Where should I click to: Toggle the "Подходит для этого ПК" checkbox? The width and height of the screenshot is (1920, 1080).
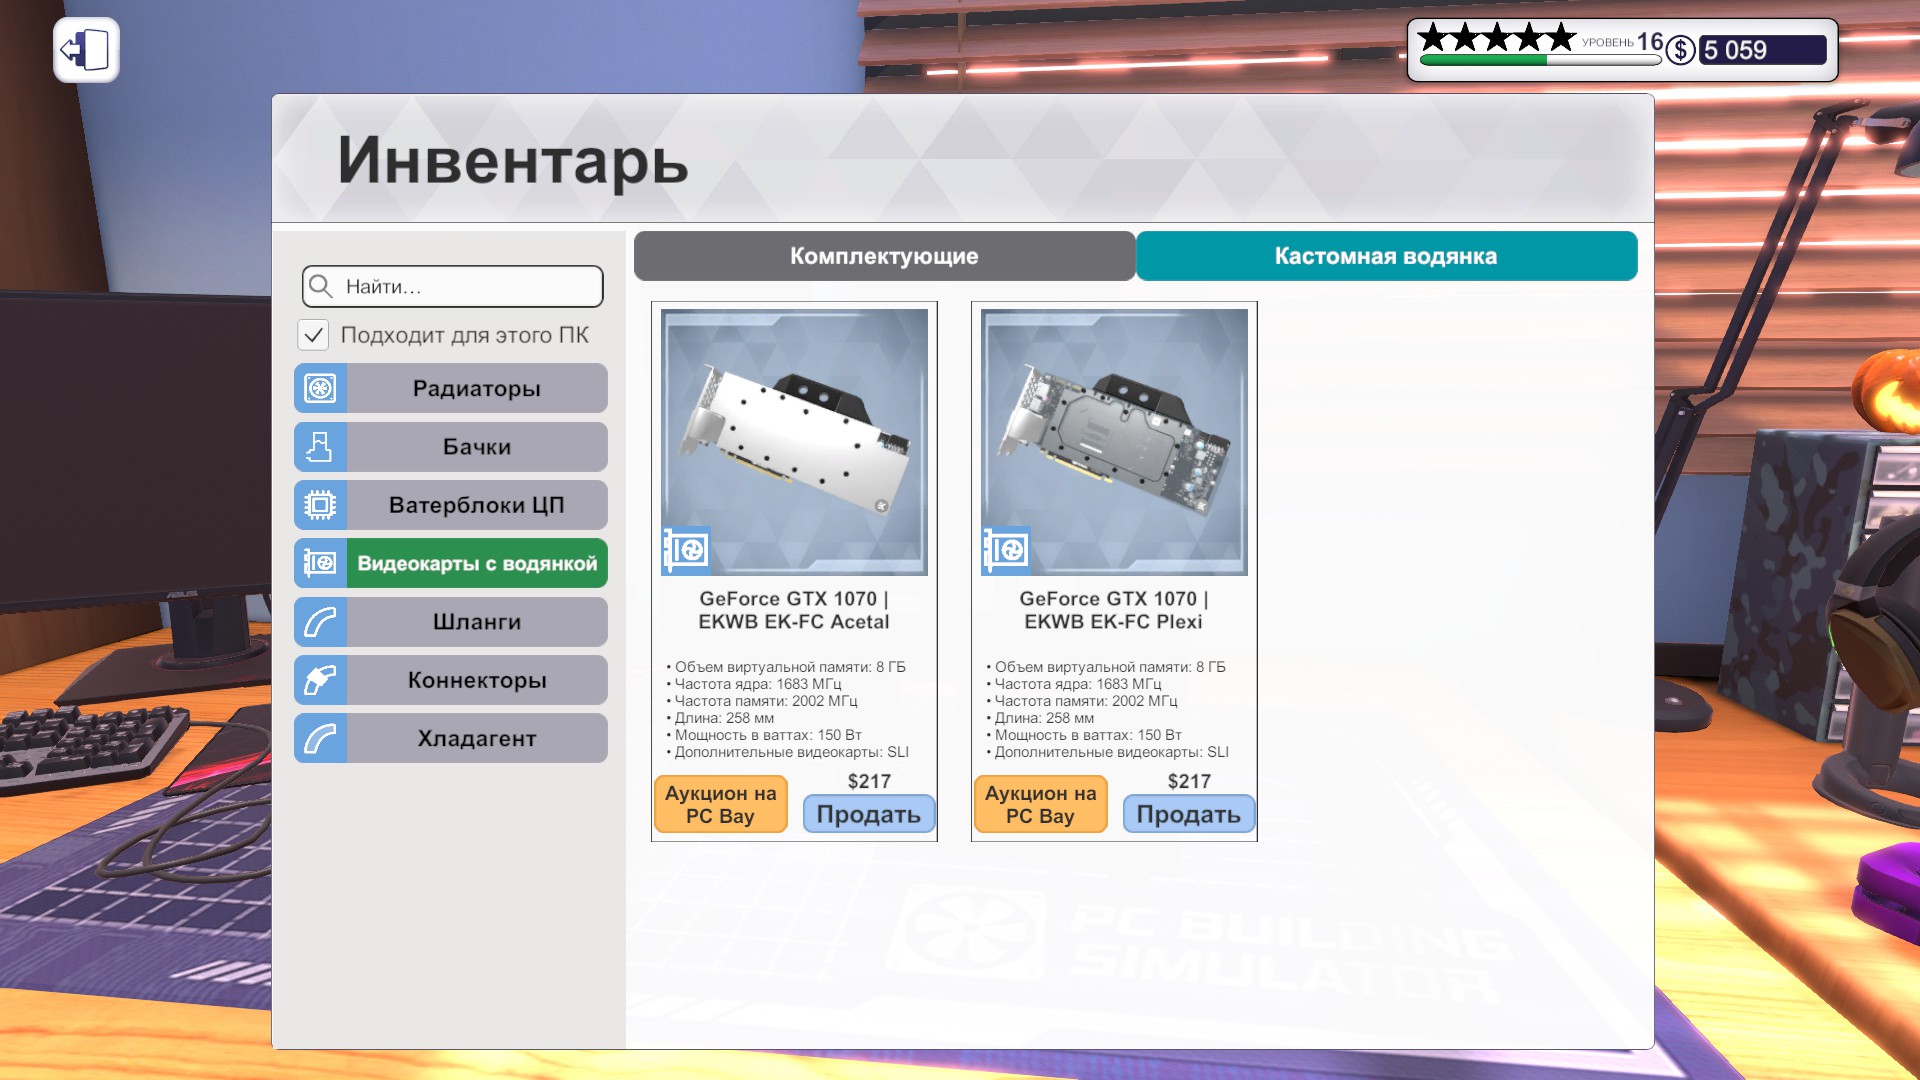point(313,335)
